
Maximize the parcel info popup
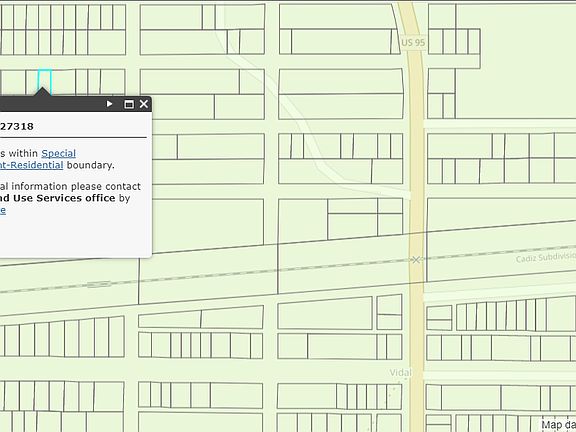click(x=129, y=104)
